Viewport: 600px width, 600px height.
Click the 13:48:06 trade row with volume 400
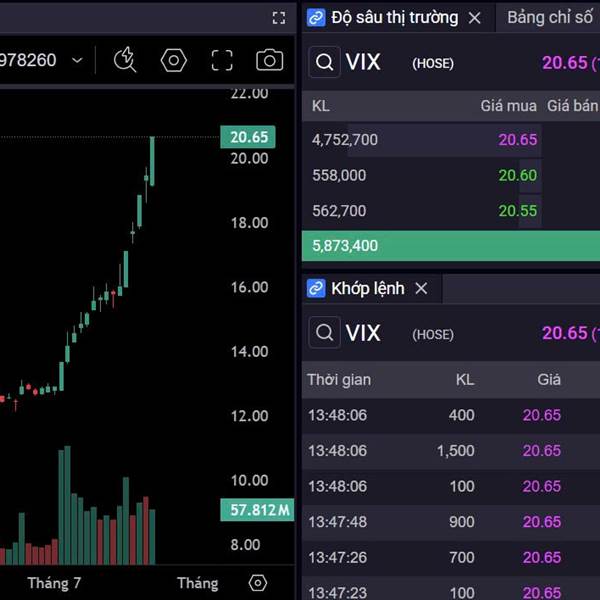pos(451,415)
